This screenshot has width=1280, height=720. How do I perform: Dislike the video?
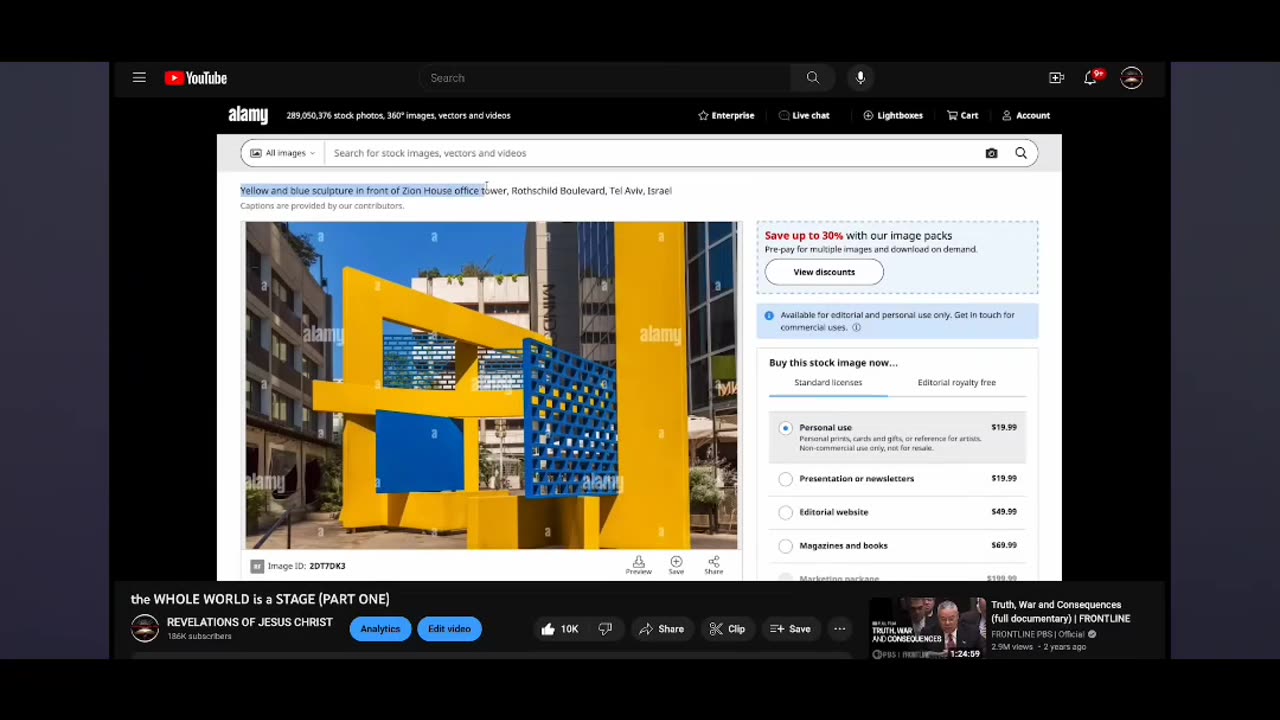pos(605,629)
